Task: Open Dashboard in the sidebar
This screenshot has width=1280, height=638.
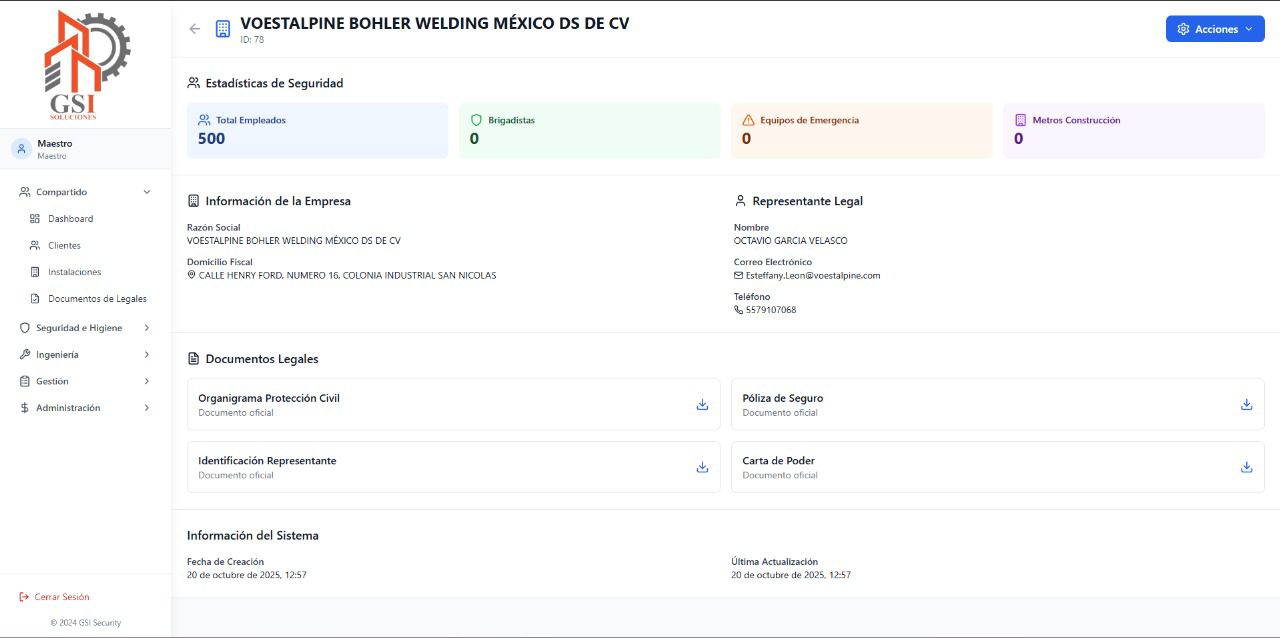Action: click(70, 219)
